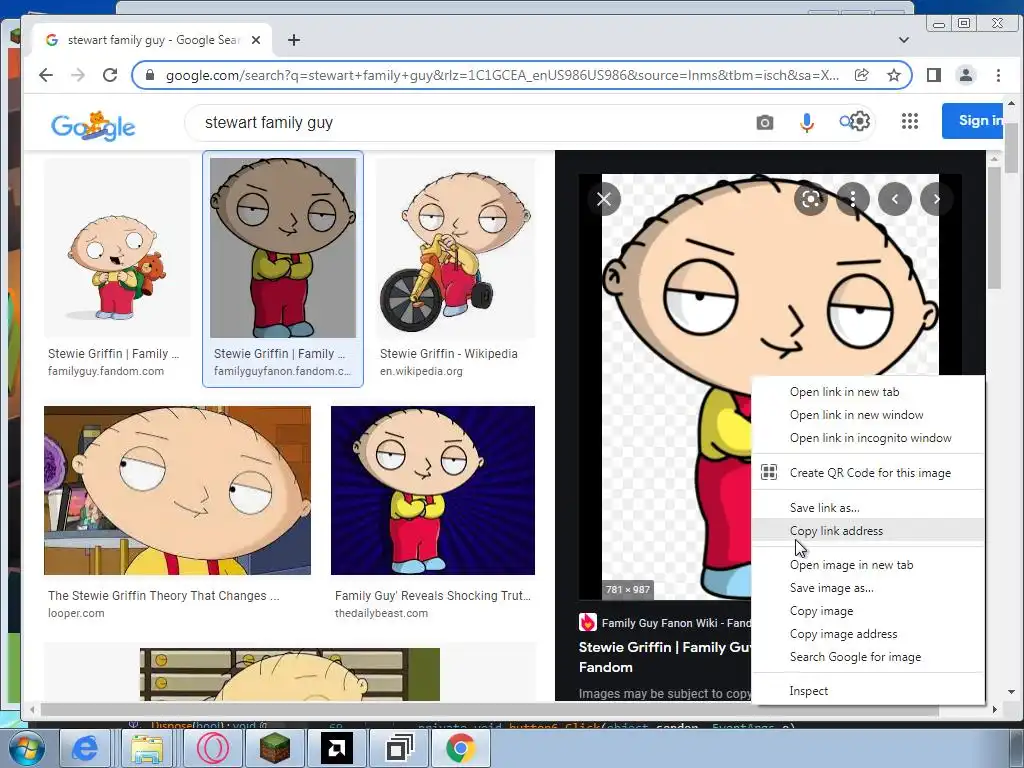1024x768 pixels.
Task: Open looper.com Stewie closeup thumbnail
Action: click(177, 490)
